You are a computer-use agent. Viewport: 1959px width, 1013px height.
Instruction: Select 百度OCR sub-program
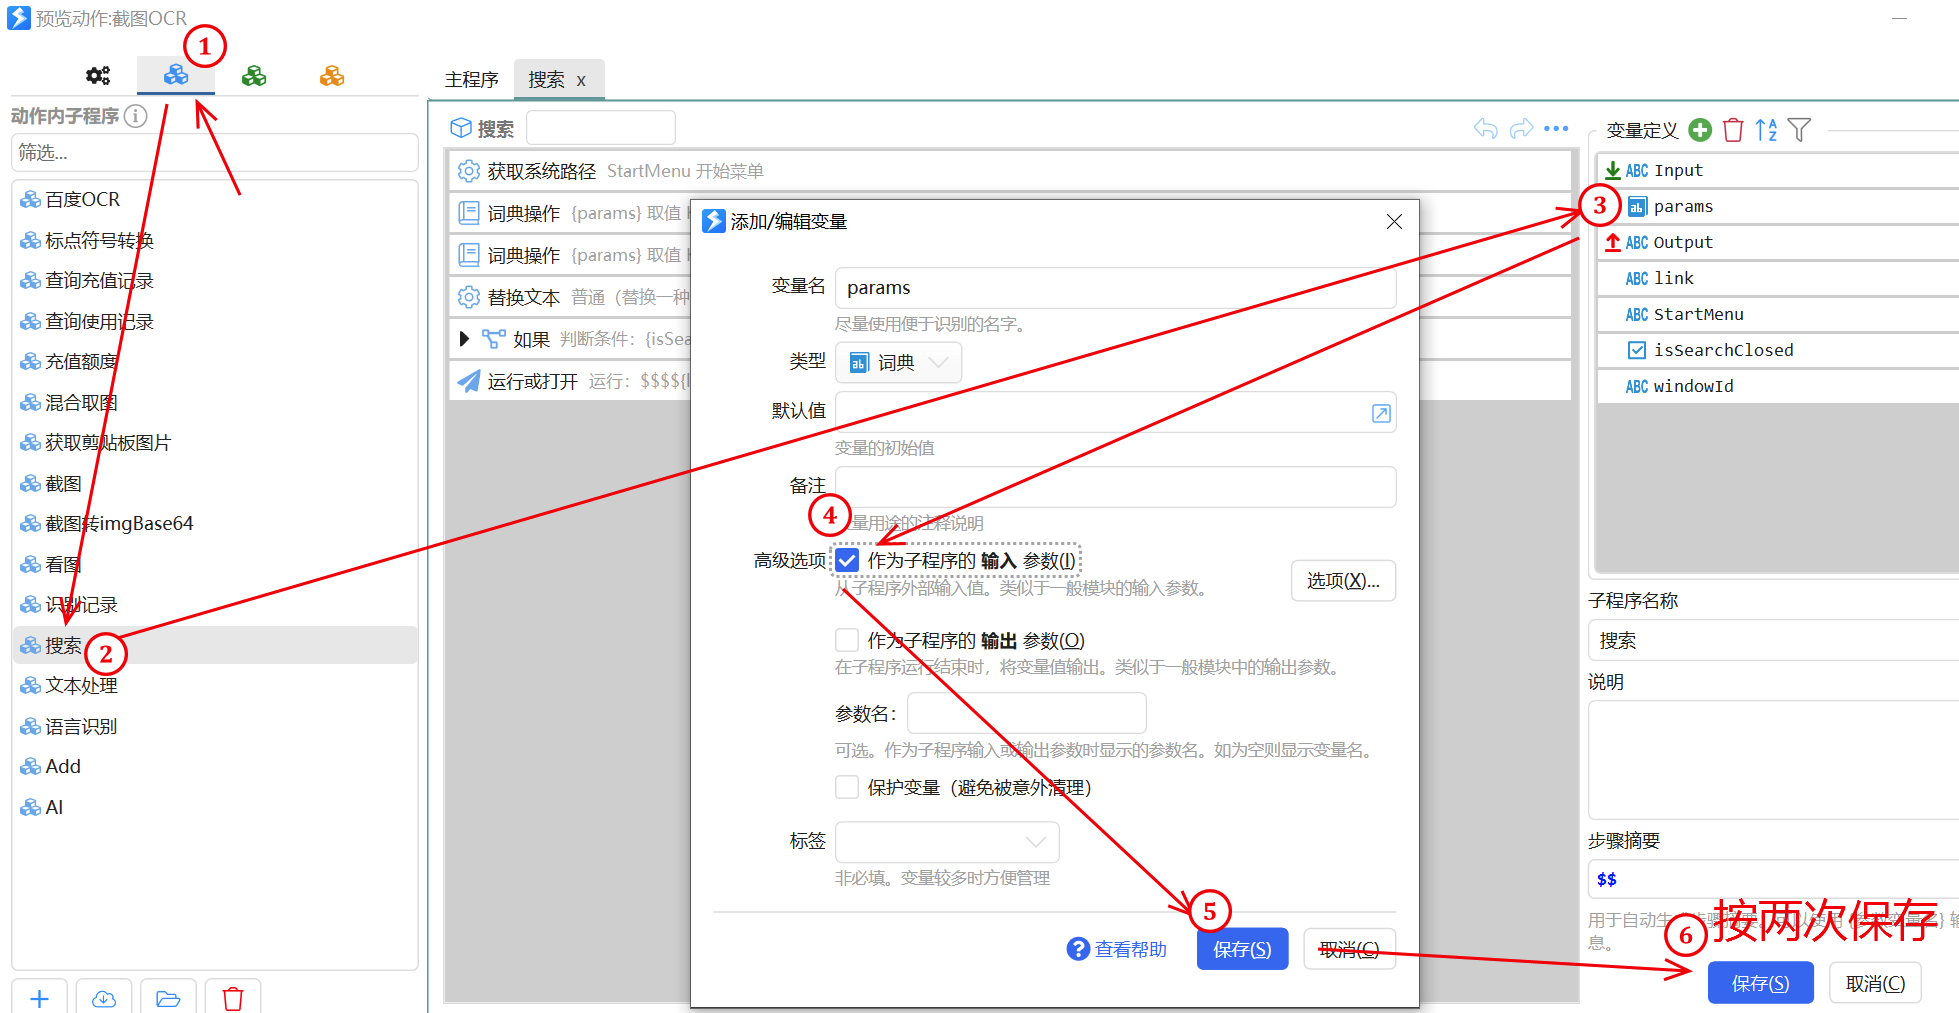coord(214,200)
